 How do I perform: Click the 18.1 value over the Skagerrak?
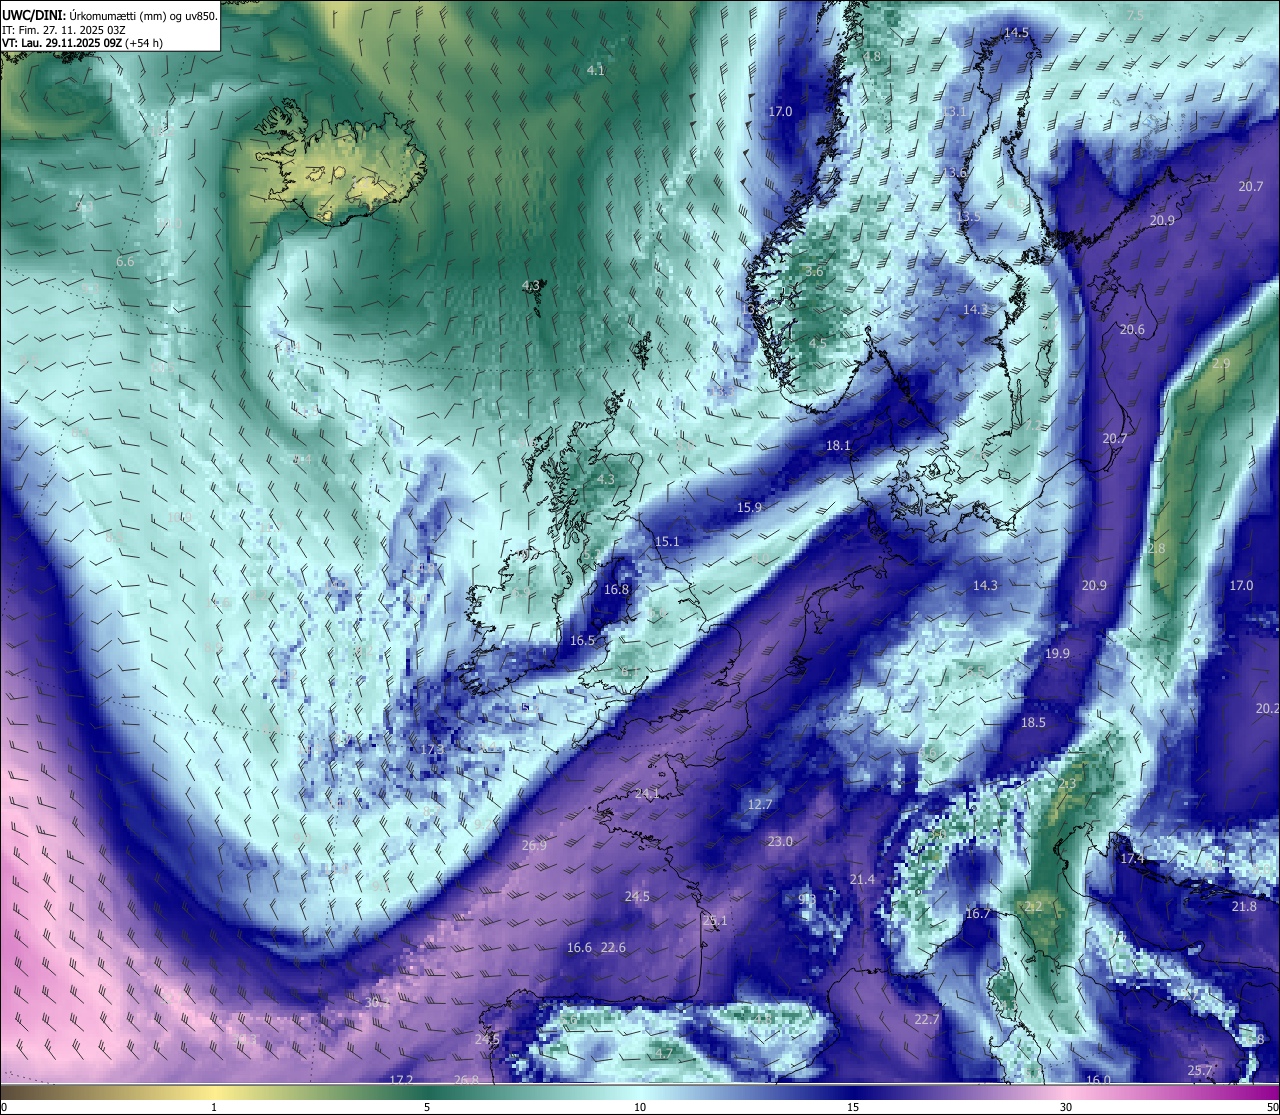[x=838, y=446]
